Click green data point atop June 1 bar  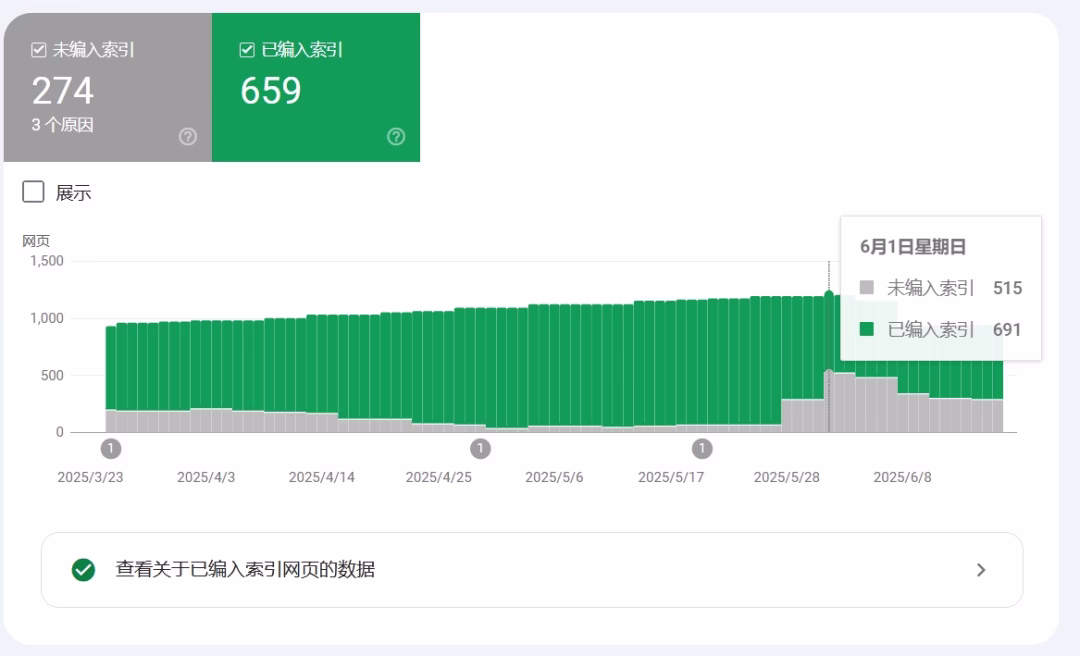pos(828,294)
